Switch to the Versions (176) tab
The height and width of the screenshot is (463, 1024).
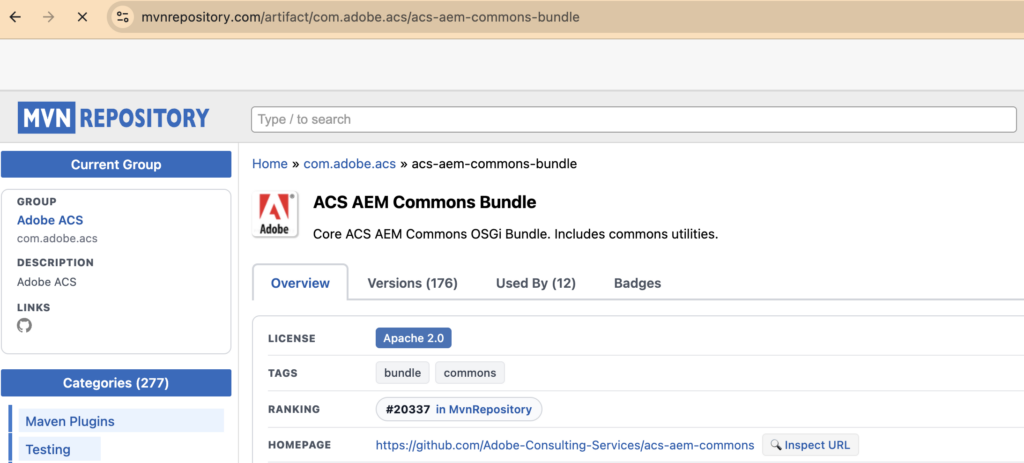coord(412,283)
